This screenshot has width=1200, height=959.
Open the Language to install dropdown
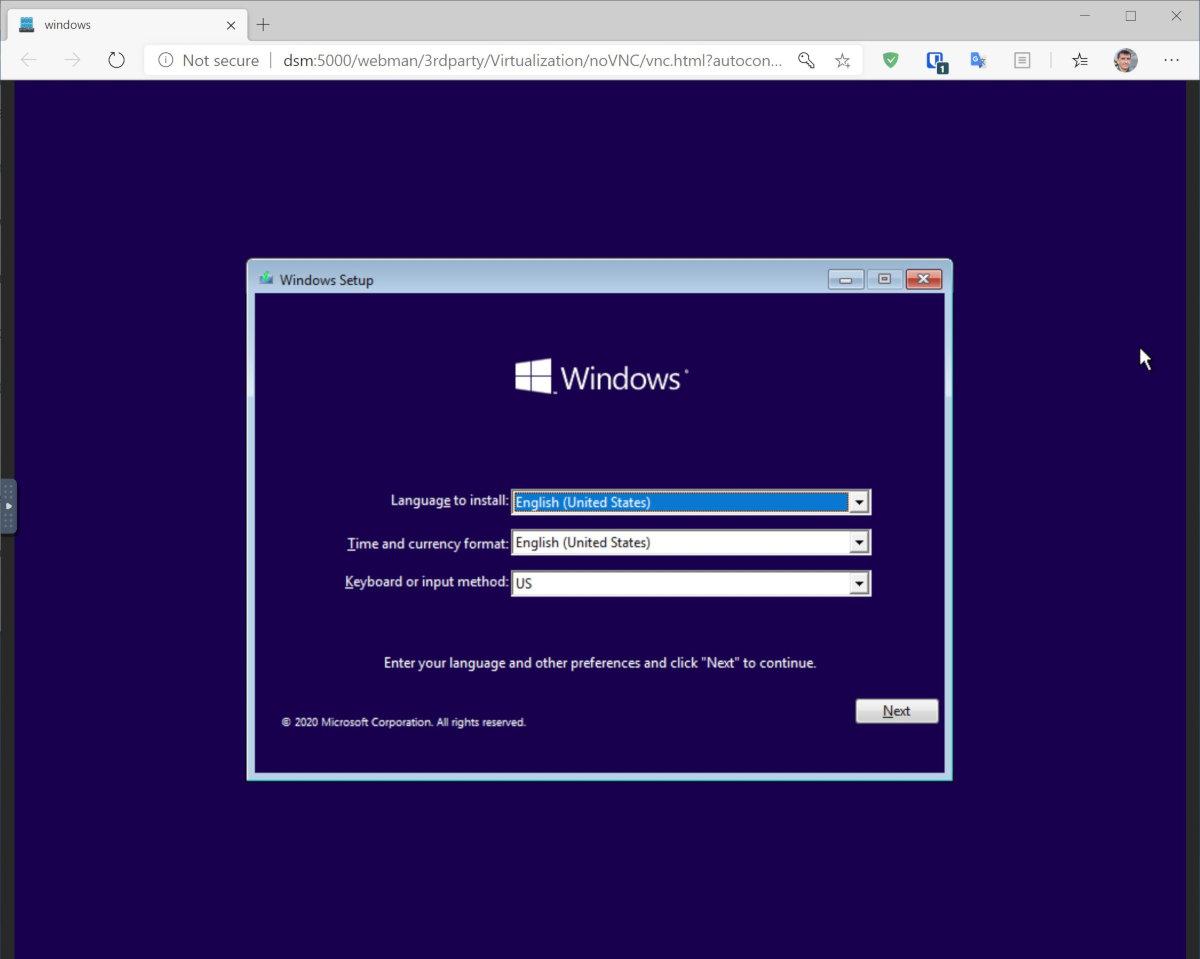point(858,502)
